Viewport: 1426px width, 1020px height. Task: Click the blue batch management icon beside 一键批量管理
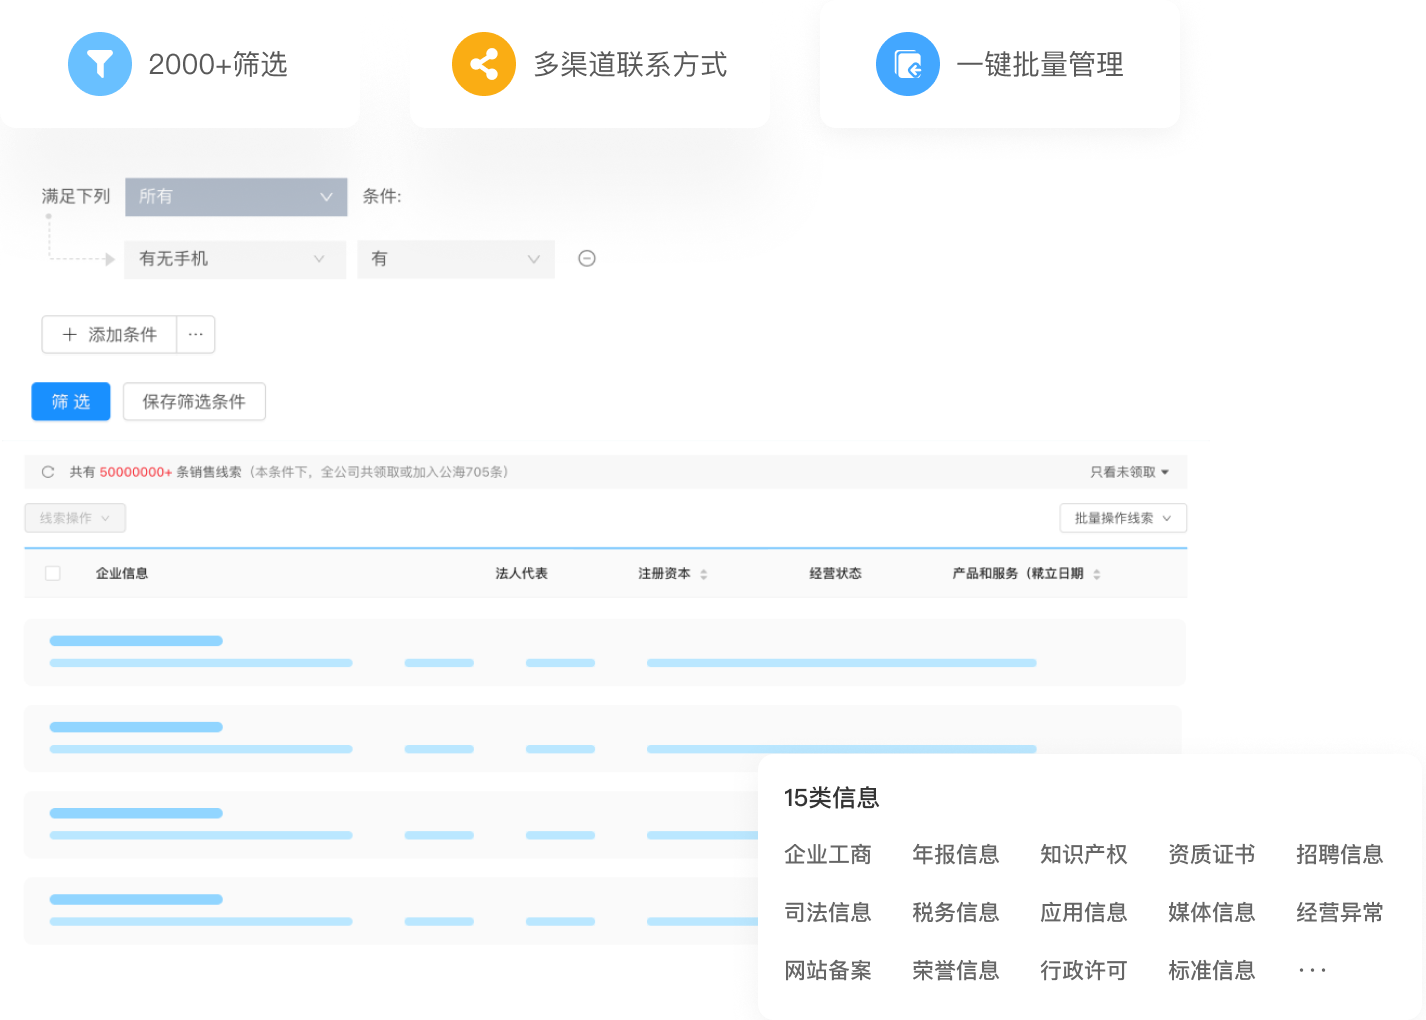907,63
